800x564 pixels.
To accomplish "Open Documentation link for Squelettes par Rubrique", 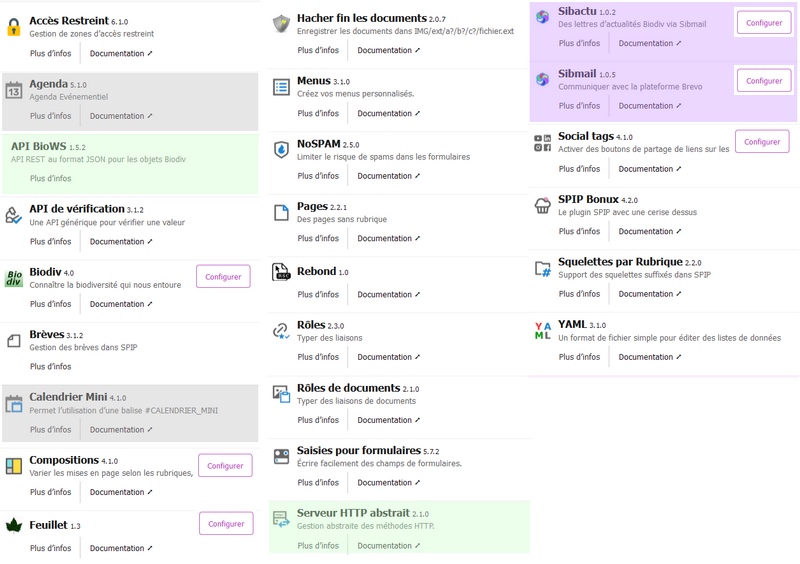I will (649, 294).
